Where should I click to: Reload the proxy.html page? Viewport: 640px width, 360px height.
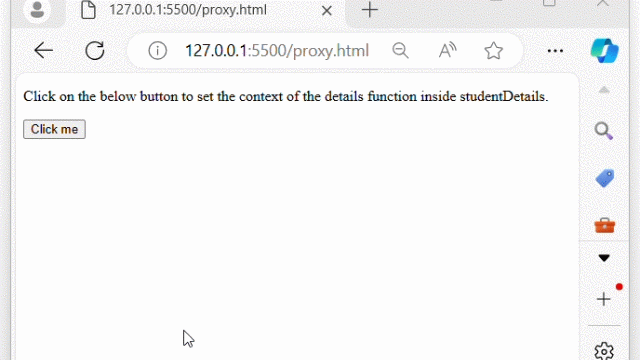coord(95,51)
